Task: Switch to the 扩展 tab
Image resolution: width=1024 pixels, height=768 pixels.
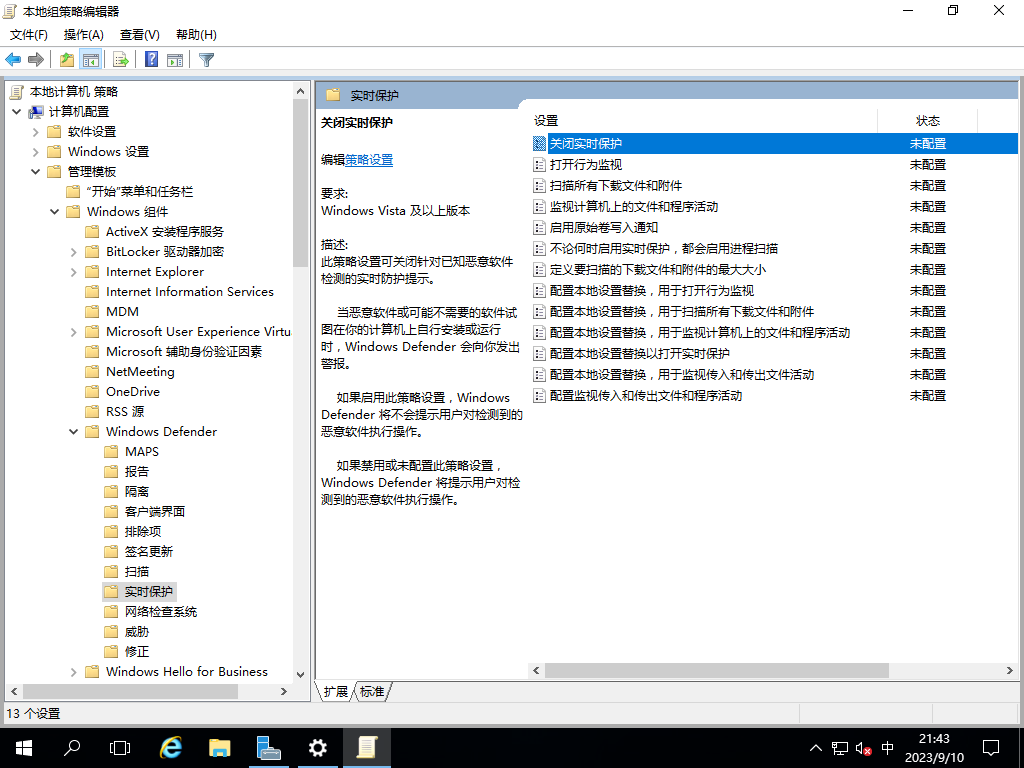Action: 336,692
